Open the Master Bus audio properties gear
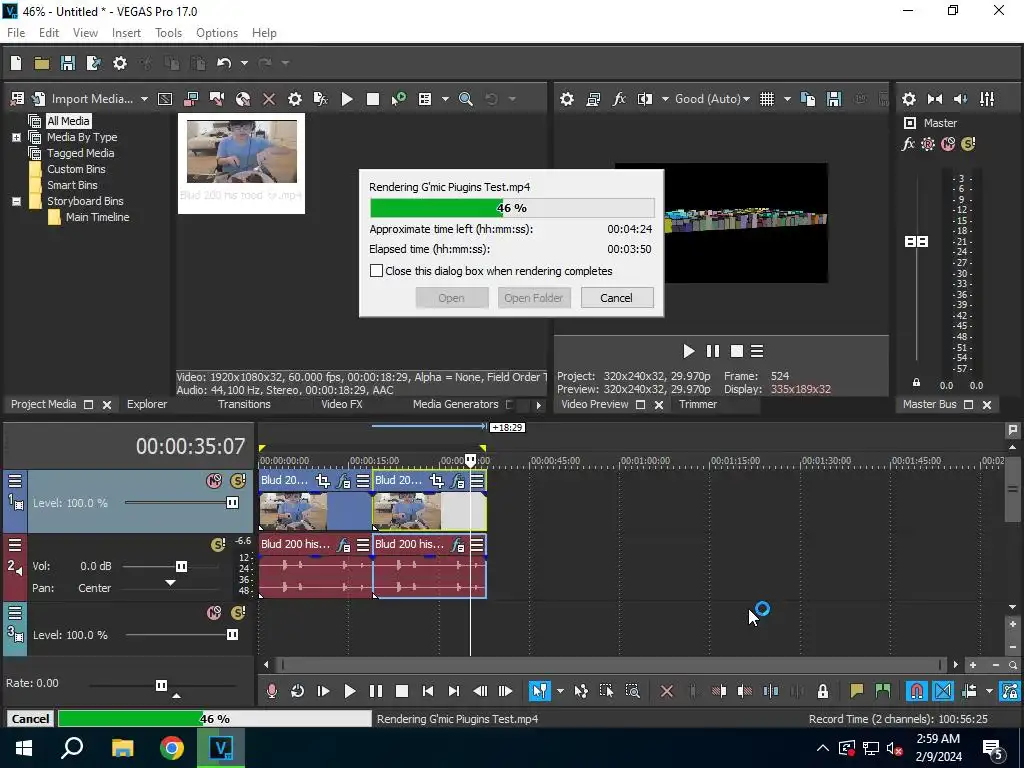Image resolution: width=1024 pixels, height=768 pixels. (908, 99)
